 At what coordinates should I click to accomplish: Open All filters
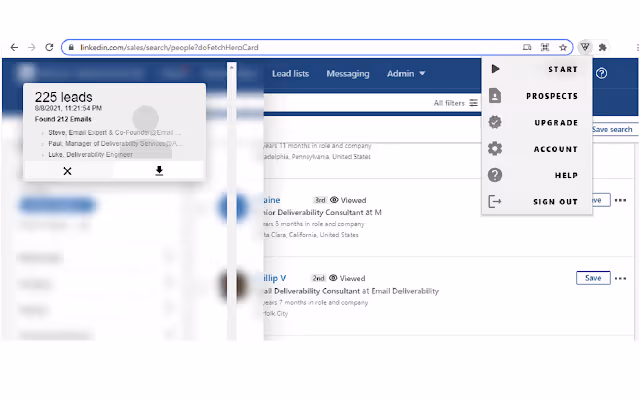(455, 103)
